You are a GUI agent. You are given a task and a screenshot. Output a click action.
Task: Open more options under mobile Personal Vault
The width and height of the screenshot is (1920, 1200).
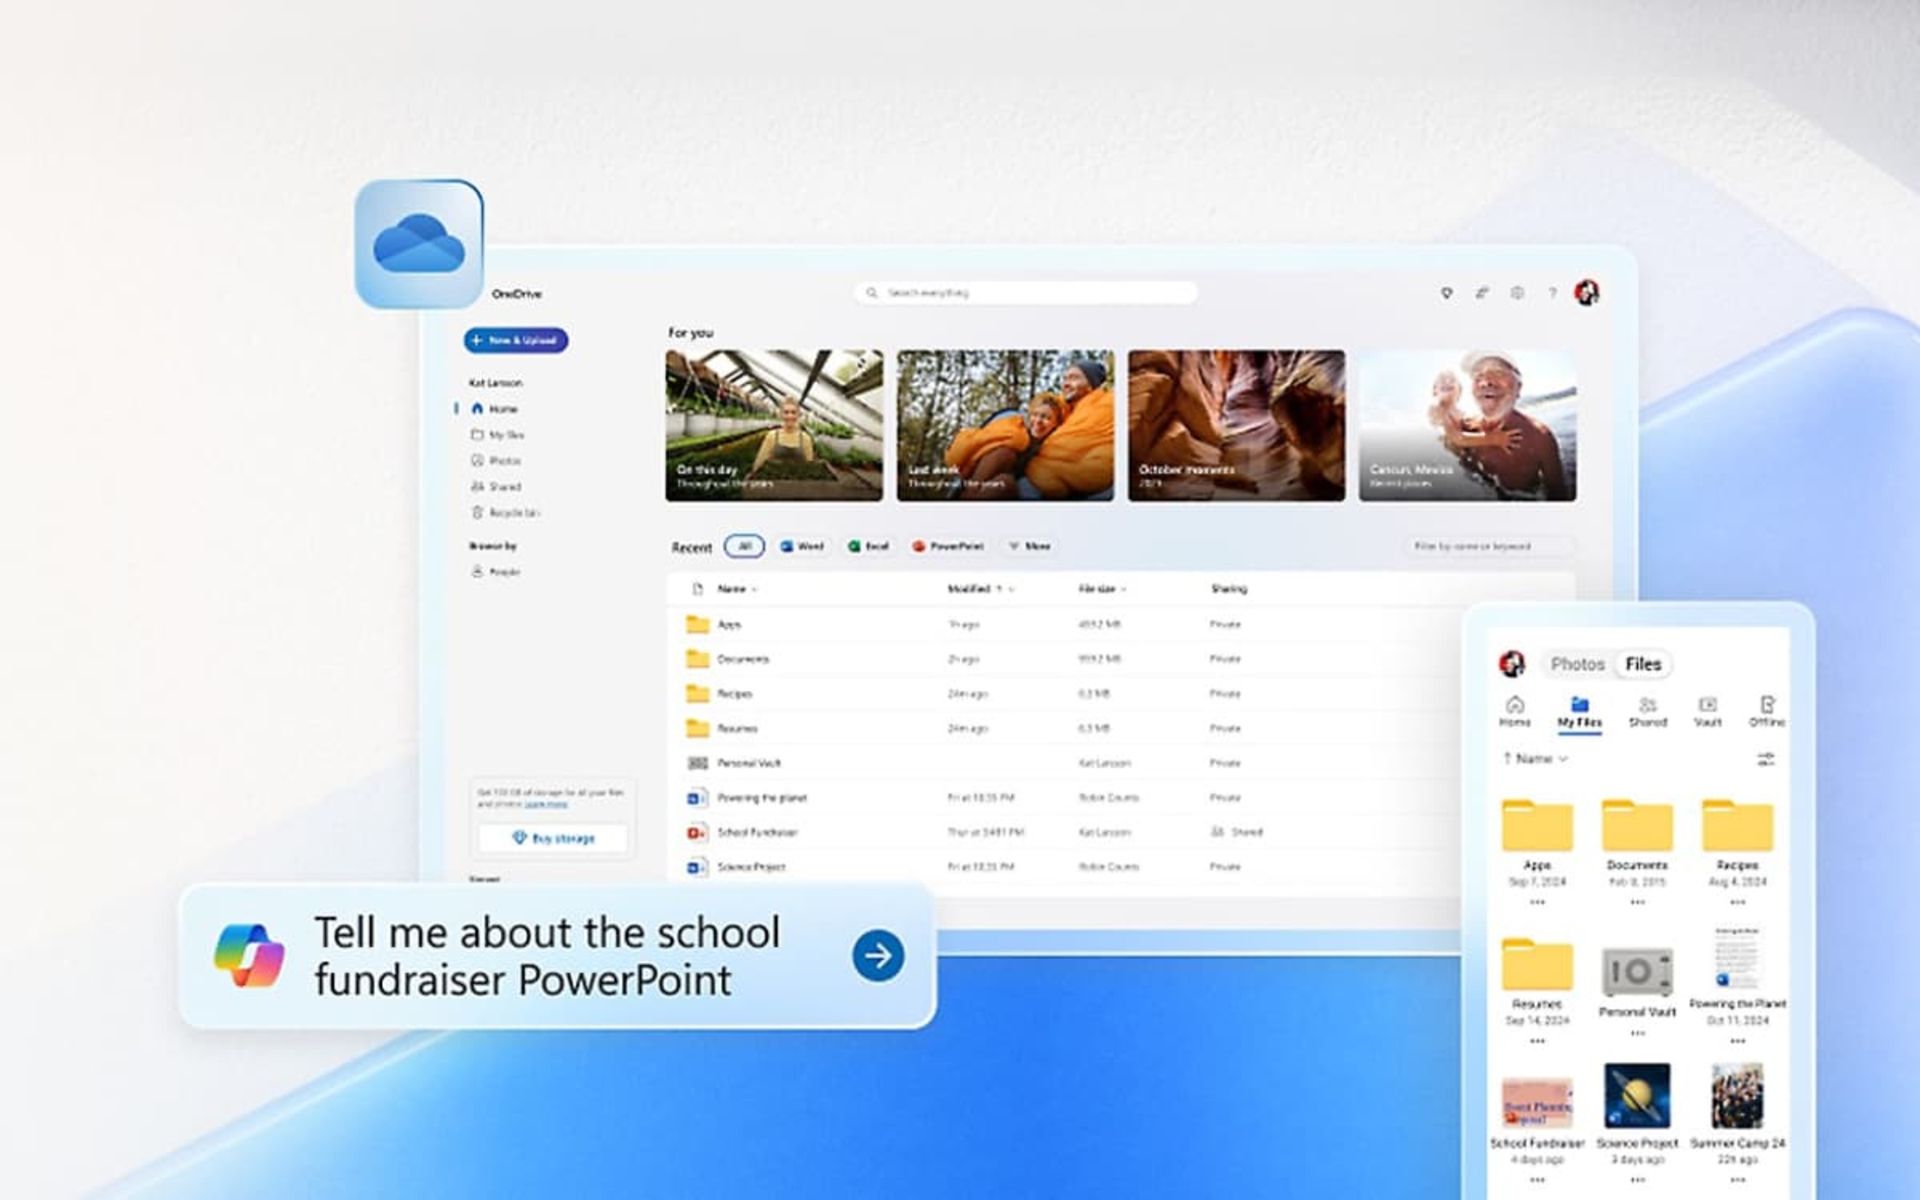1637,1032
